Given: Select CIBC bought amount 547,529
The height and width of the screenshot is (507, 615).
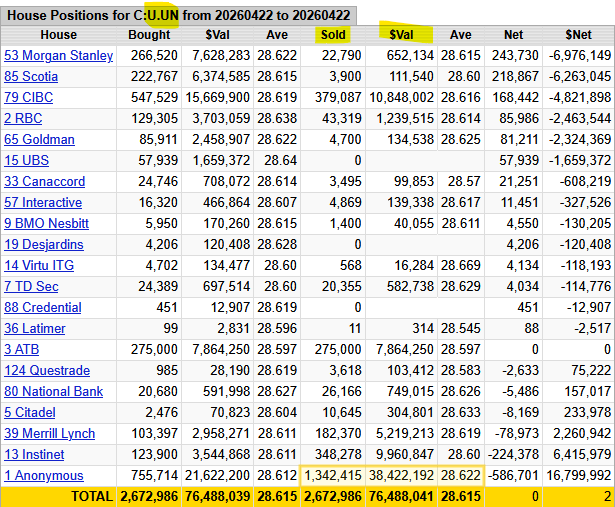Looking at the screenshot, I should click(154, 98).
